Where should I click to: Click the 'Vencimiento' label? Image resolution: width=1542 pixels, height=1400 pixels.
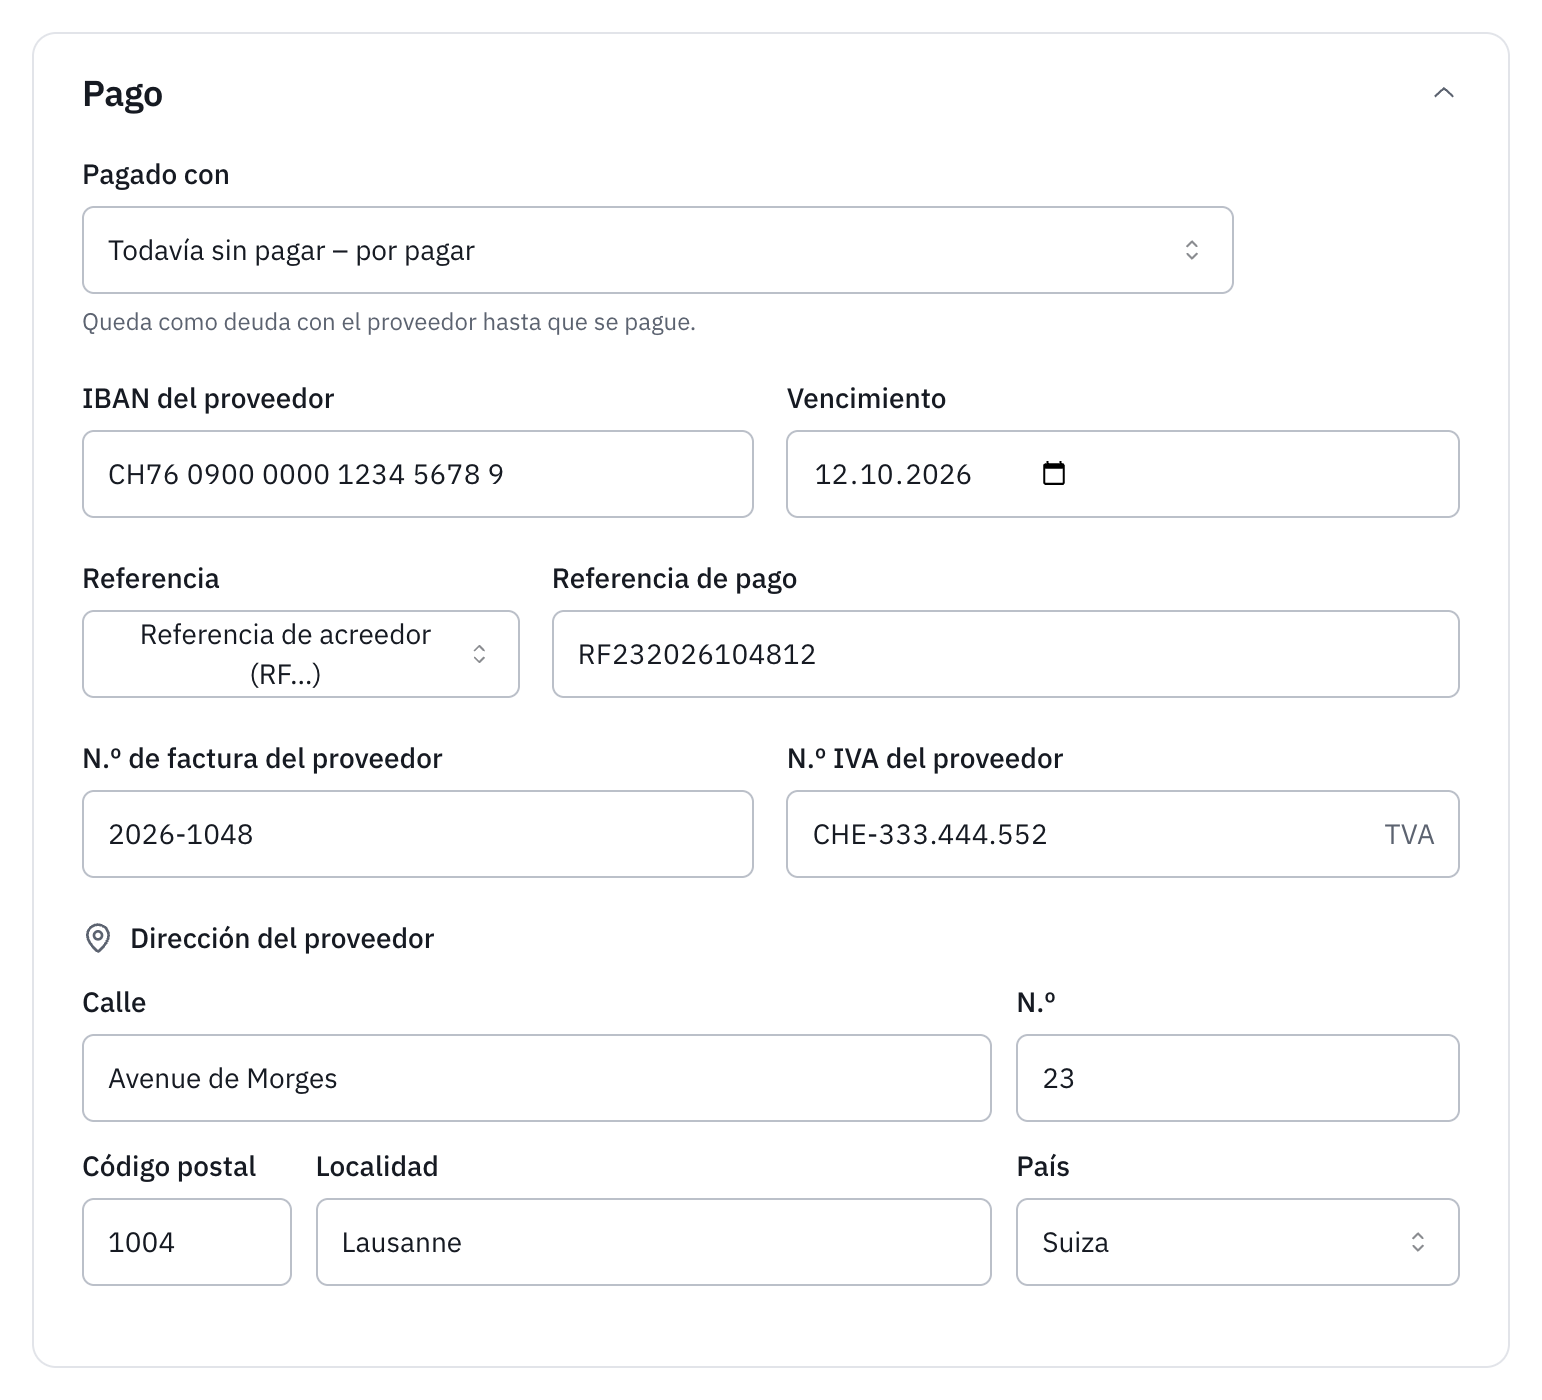pyautogui.click(x=866, y=399)
